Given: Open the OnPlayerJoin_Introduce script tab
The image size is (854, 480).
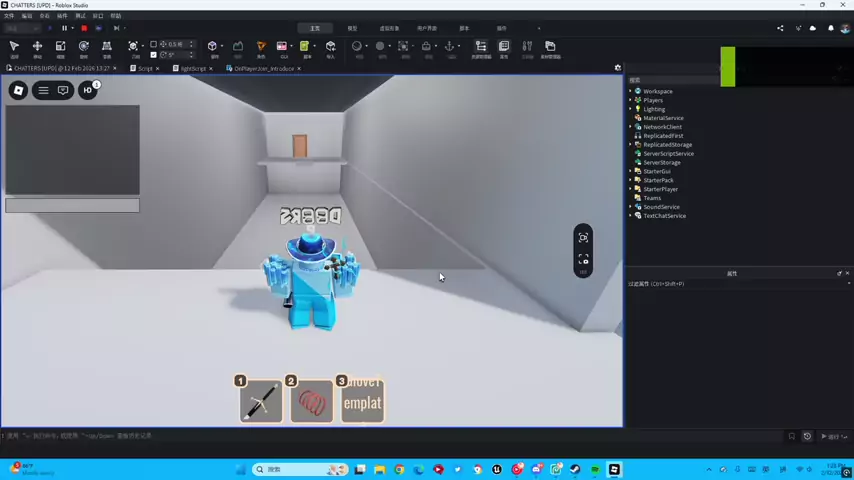Looking at the screenshot, I should coord(263,69).
